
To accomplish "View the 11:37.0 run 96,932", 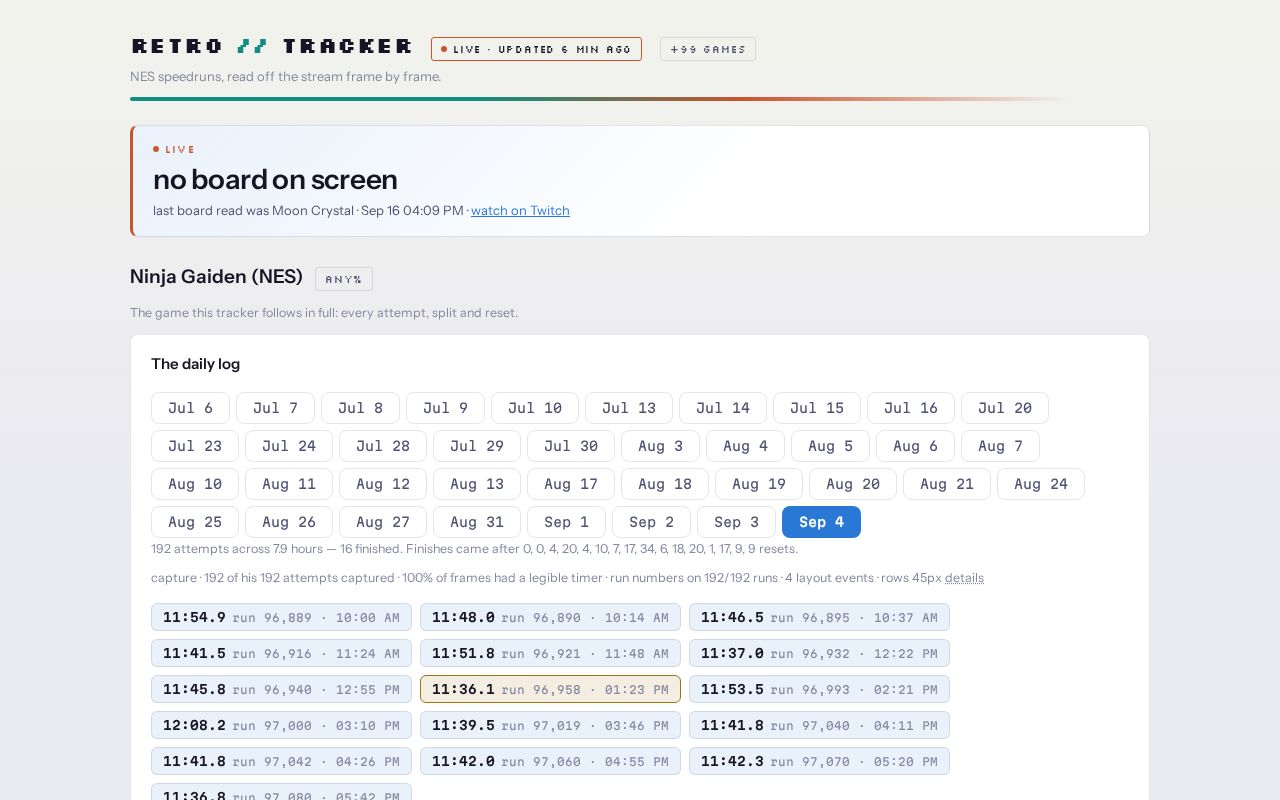I will pyautogui.click(x=819, y=653).
